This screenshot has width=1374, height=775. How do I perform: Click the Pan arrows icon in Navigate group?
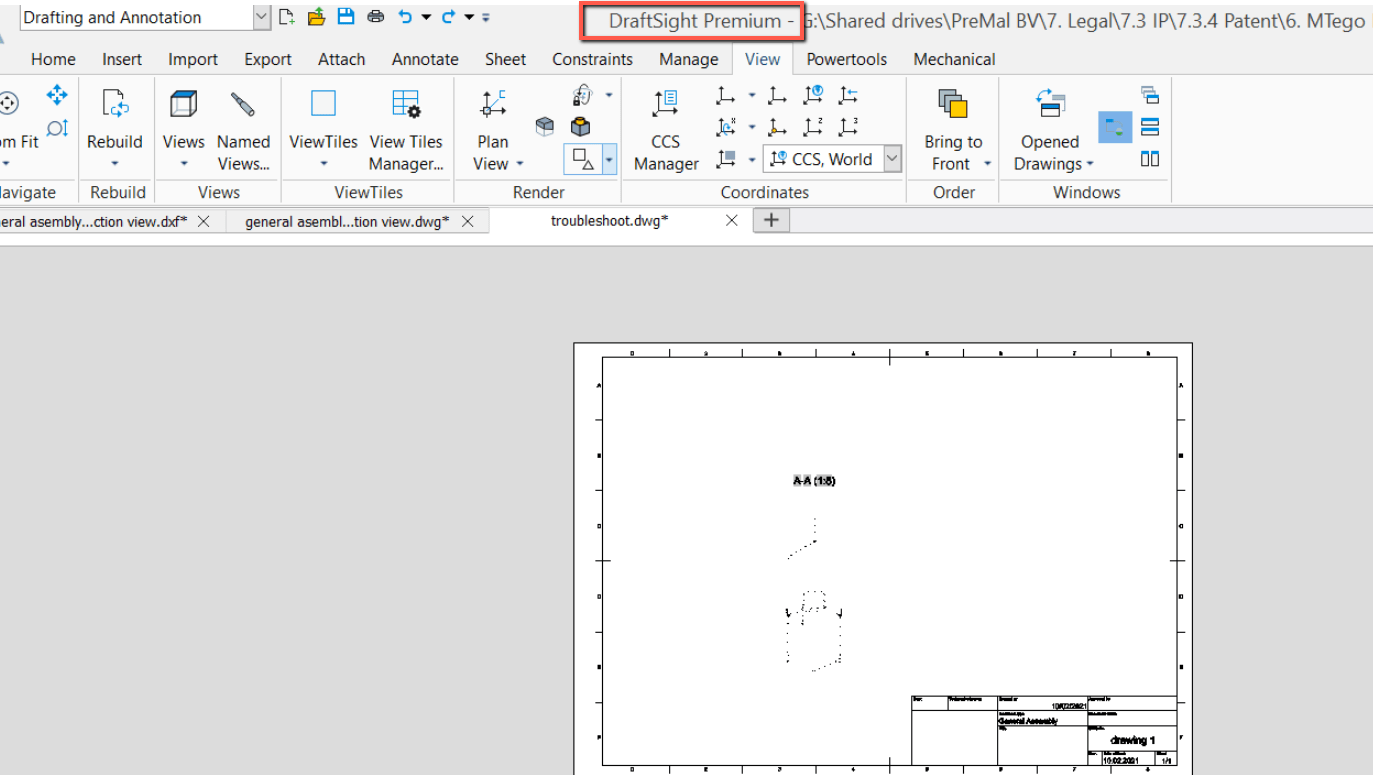(x=57, y=96)
